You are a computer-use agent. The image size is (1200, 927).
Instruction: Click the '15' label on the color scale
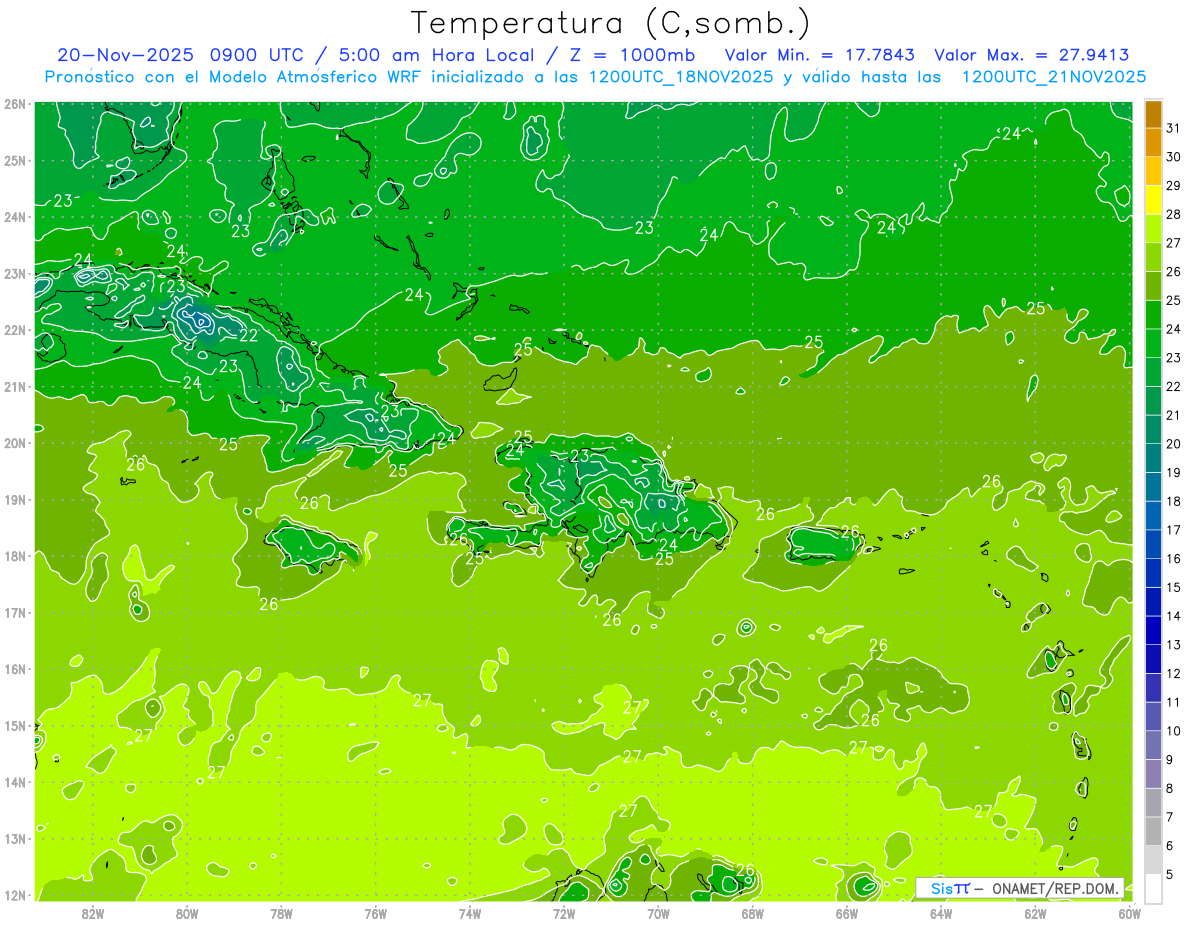pyautogui.click(x=1174, y=587)
